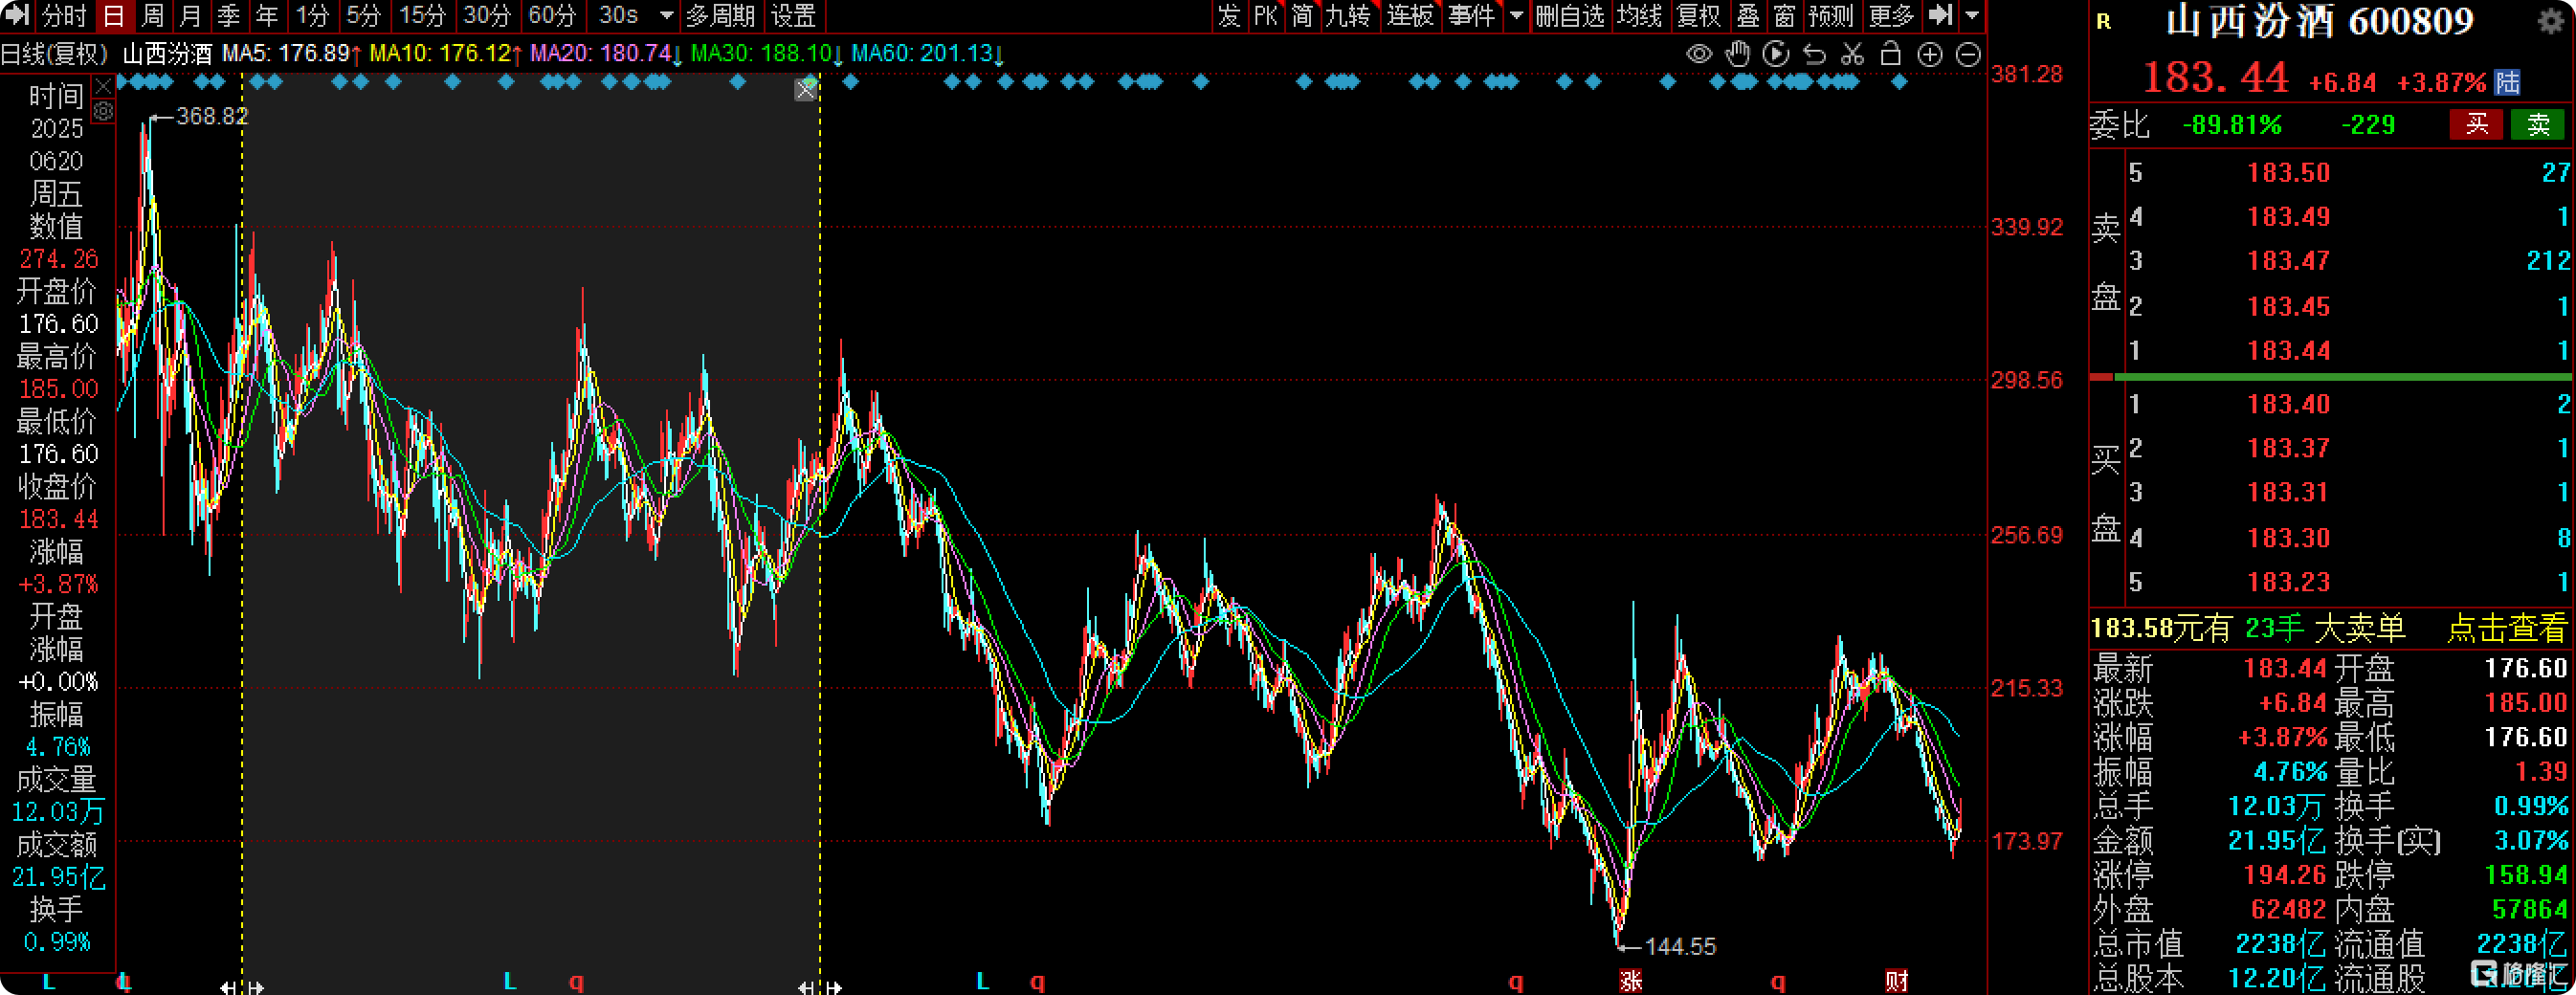Select the 5分 five-minute chart
Screen dimensions: 2576x995
click(x=363, y=15)
